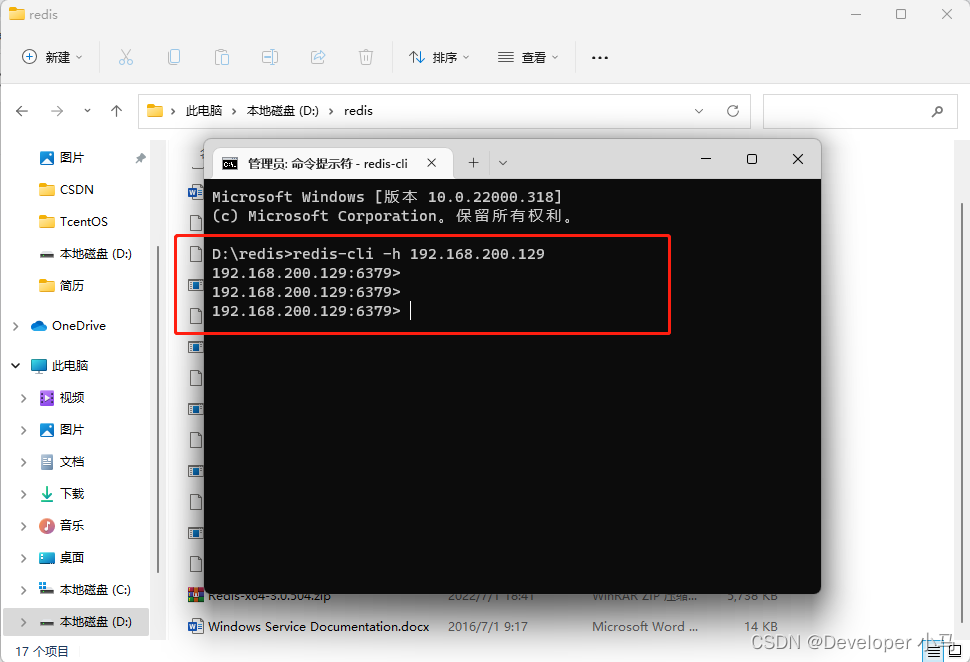The image size is (970, 662).
Task: Select 本地磁盘 (D:) under Quick access
Action: (x=95, y=254)
